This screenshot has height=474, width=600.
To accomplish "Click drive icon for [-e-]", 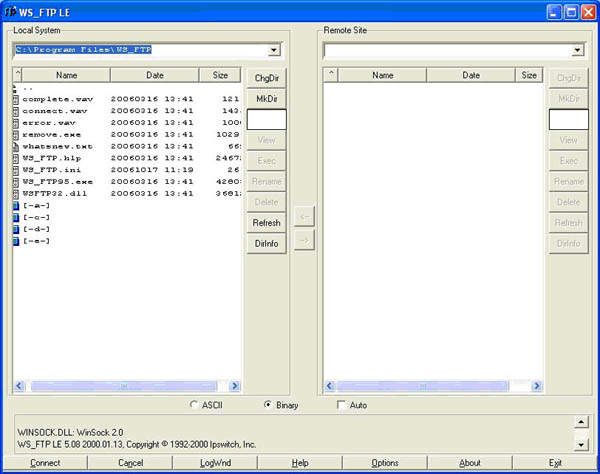I will click(x=16, y=241).
